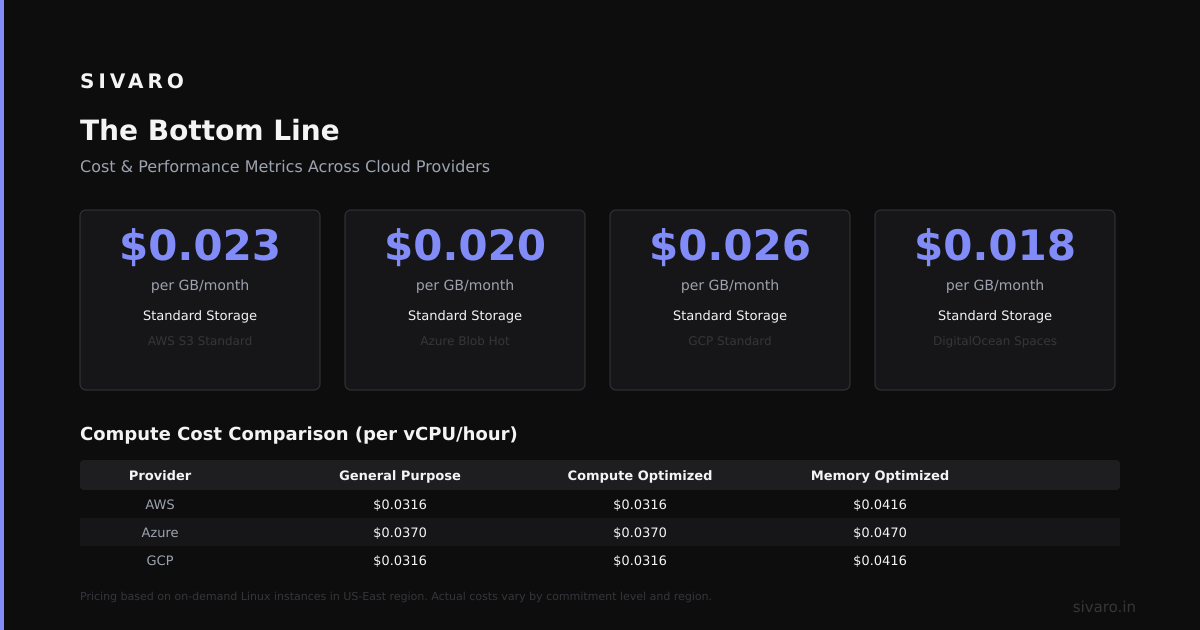
Task: Click the Memory Optimized column header
Action: pyautogui.click(x=880, y=475)
